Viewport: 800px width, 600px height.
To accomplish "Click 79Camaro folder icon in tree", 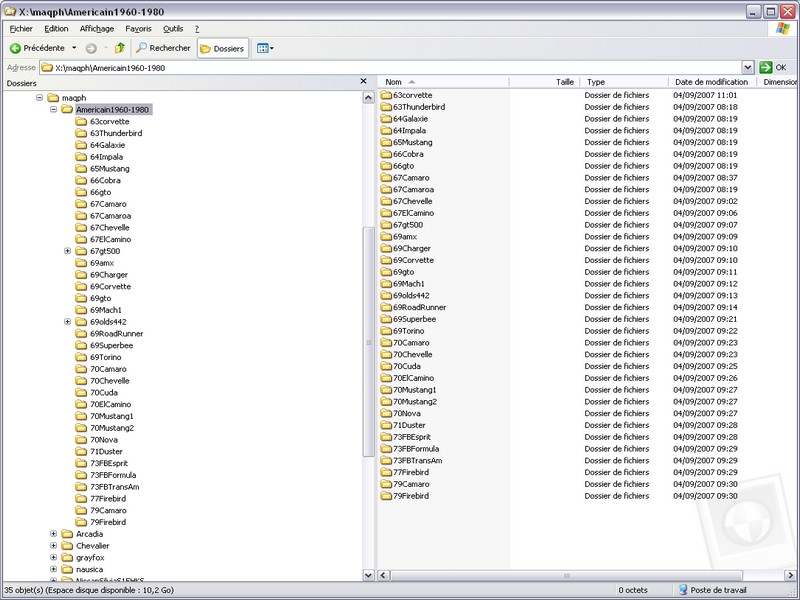I will click(81, 510).
